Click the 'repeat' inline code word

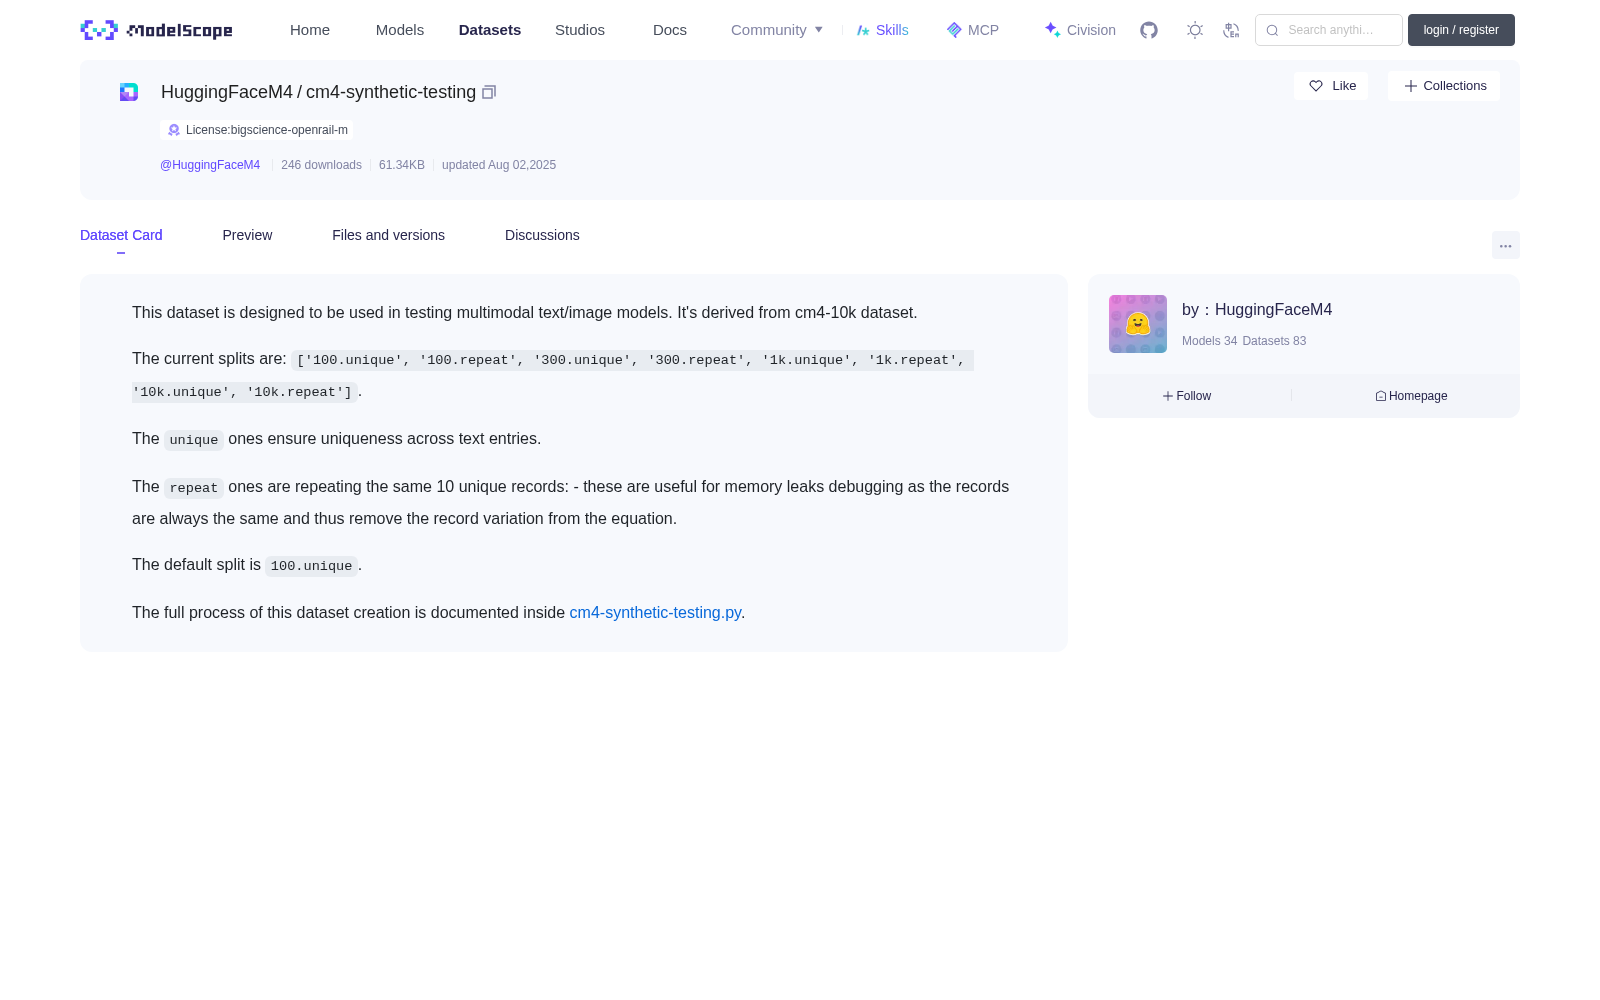194,488
